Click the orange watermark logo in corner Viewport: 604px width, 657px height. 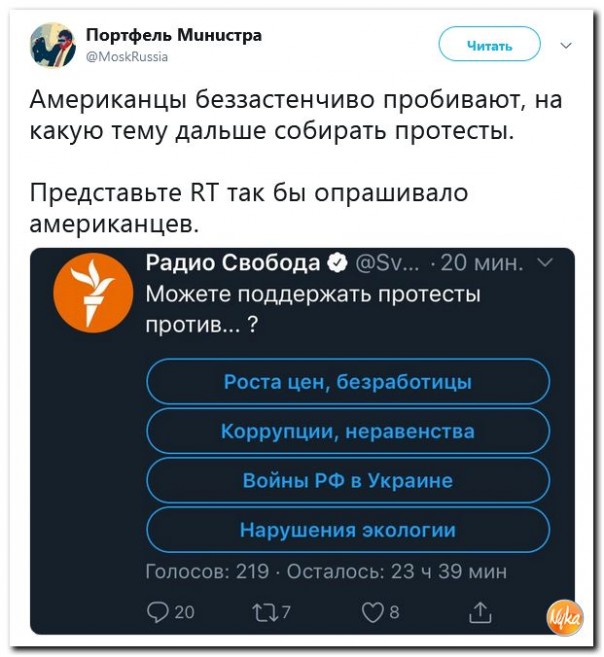click(565, 620)
